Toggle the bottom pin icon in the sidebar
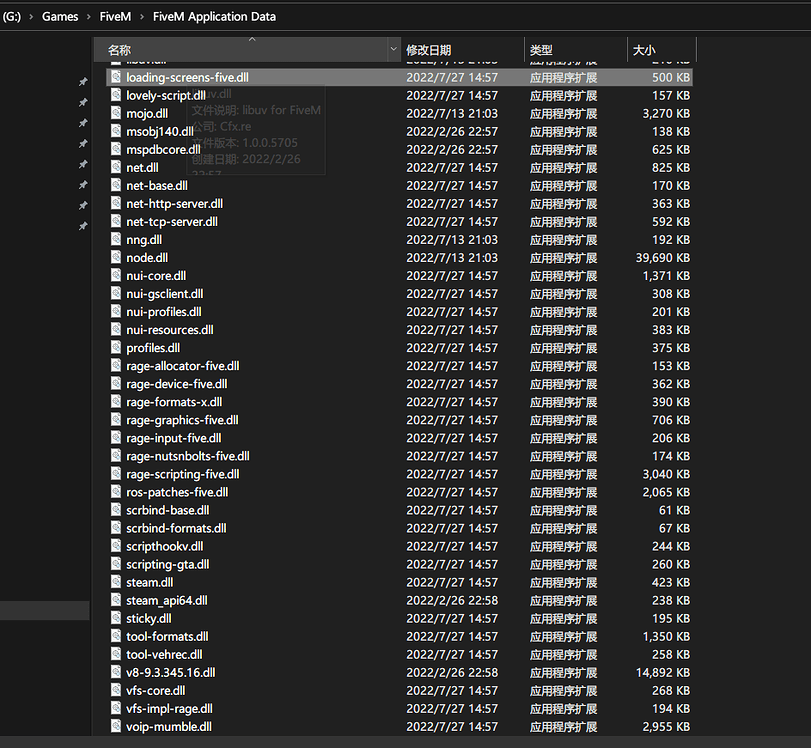This screenshot has height=748, width=811. [83, 226]
